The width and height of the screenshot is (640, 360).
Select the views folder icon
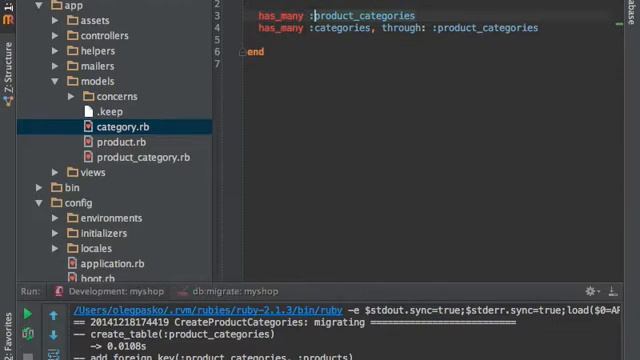pos(73,172)
